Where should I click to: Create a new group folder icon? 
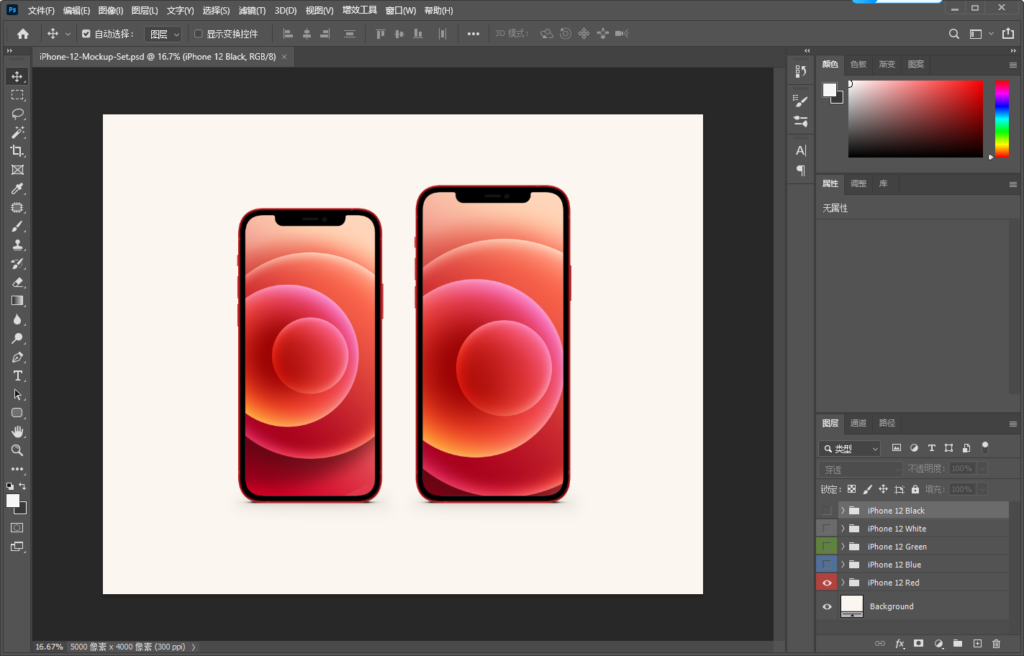pyautogui.click(x=957, y=644)
